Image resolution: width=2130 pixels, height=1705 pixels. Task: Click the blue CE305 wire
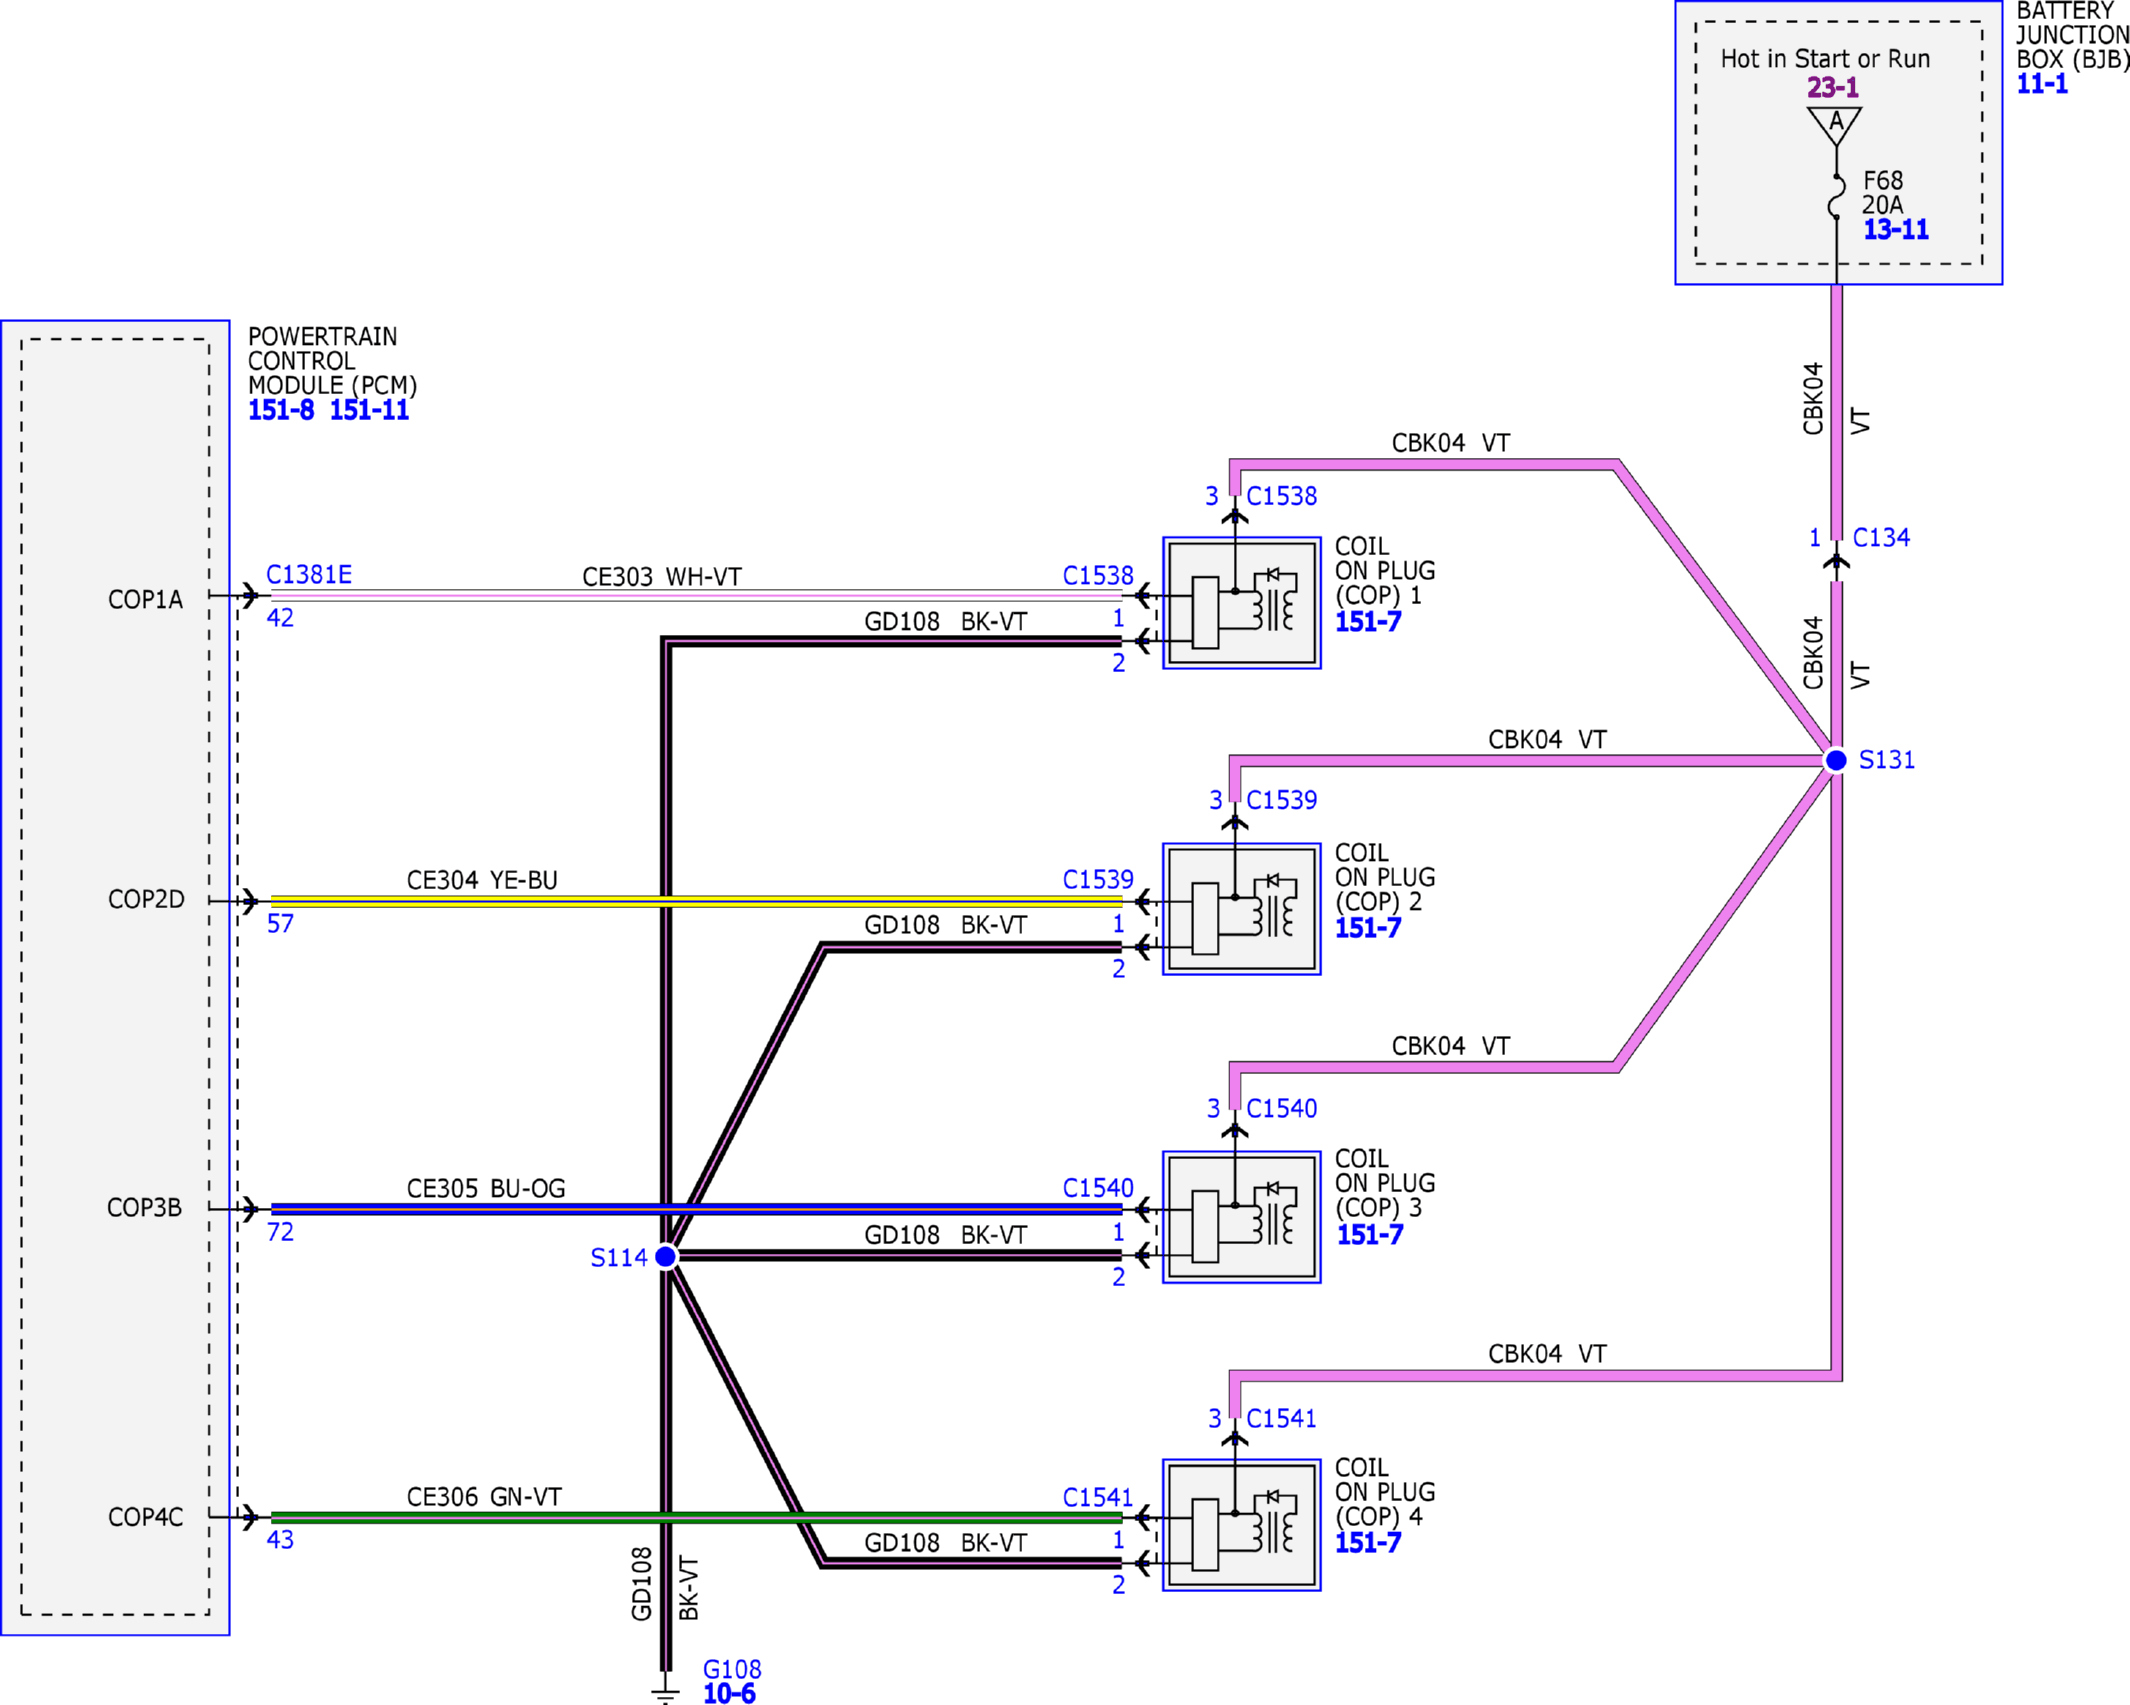point(696,1209)
